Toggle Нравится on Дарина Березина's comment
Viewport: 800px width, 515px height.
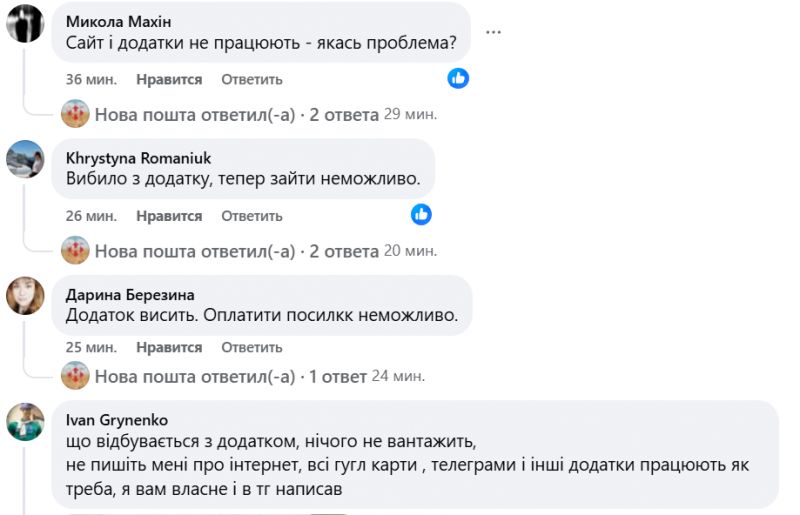[x=169, y=348]
